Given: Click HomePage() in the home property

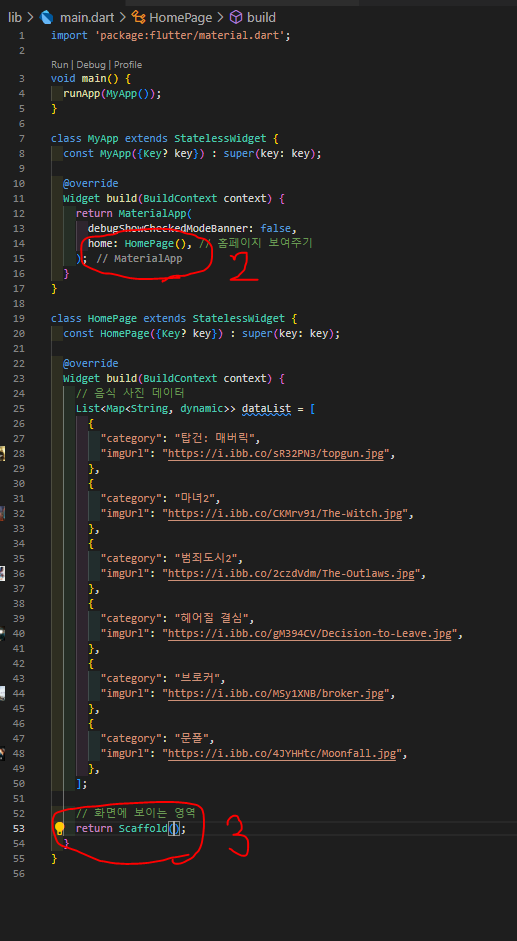Looking at the screenshot, I should click(x=156, y=244).
